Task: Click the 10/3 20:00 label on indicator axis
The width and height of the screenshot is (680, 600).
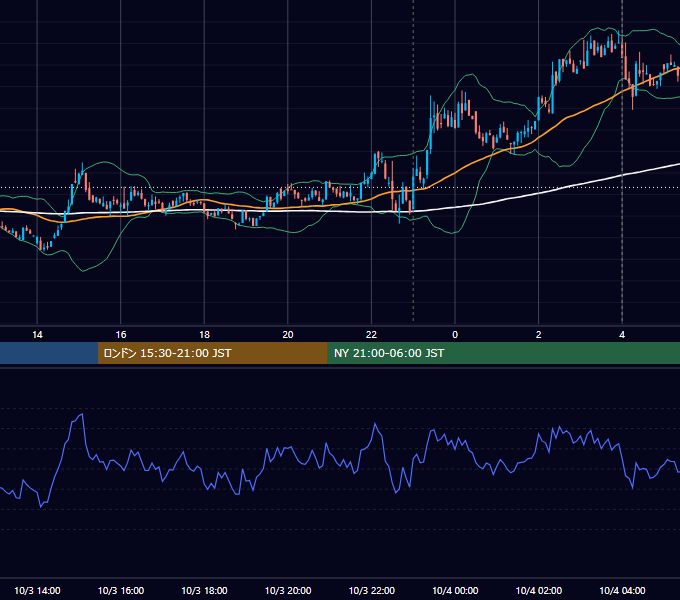Action: tap(288, 590)
